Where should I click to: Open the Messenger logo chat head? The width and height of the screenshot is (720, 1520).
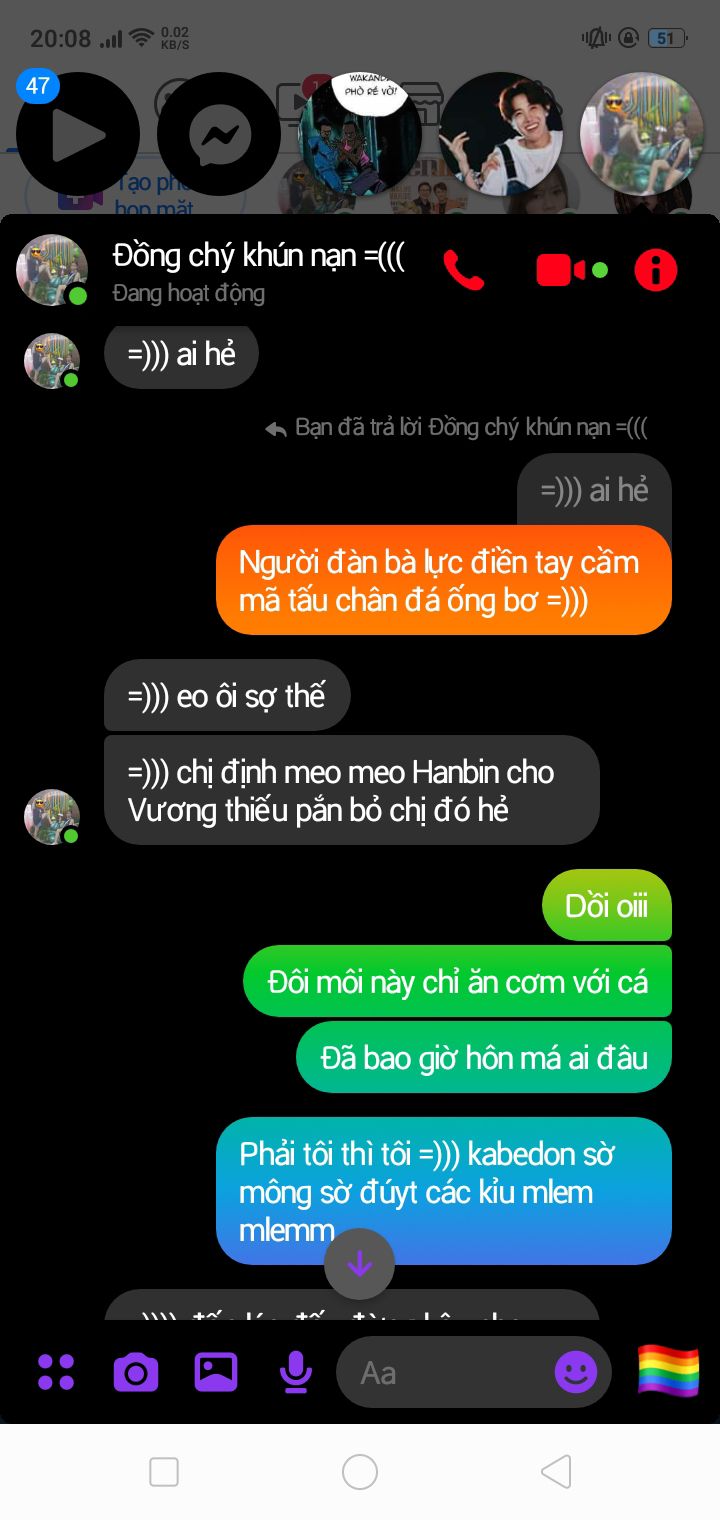(x=219, y=134)
